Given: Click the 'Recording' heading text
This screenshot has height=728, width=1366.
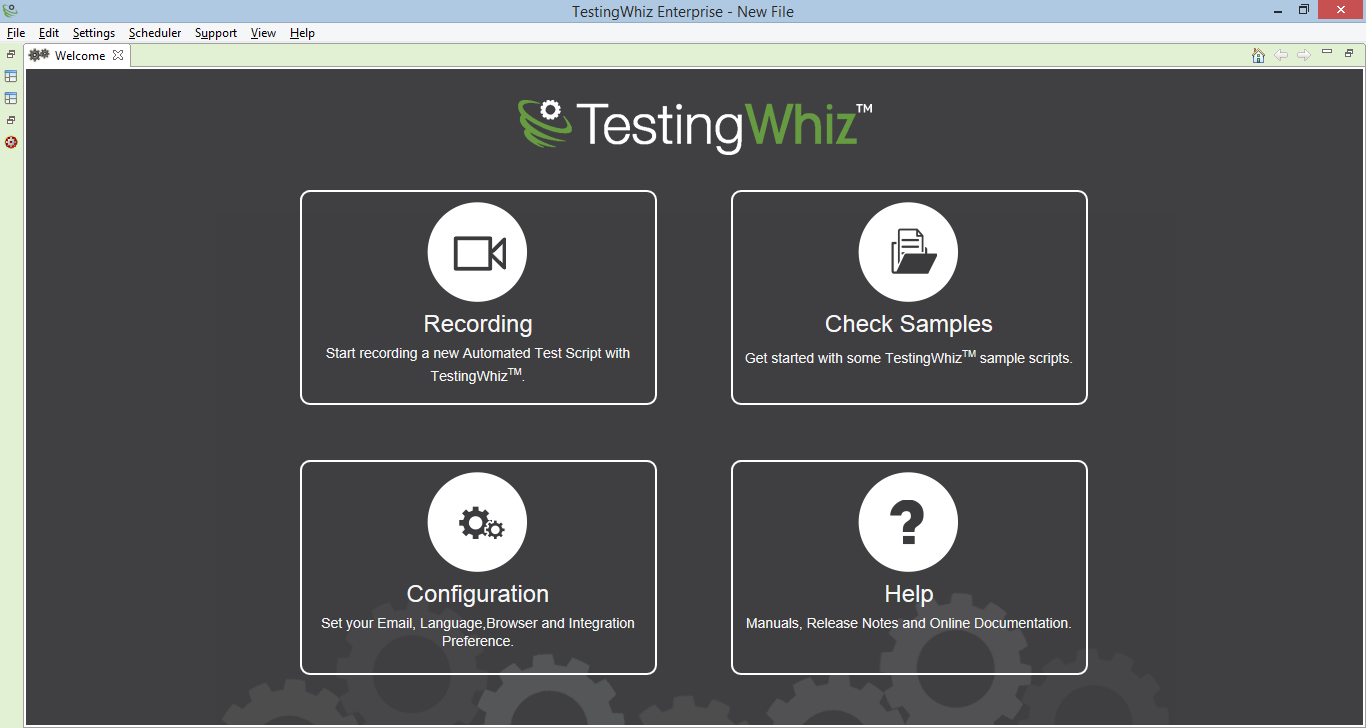Looking at the screenshot, I should pyautogui.click(x=477, y=324).
